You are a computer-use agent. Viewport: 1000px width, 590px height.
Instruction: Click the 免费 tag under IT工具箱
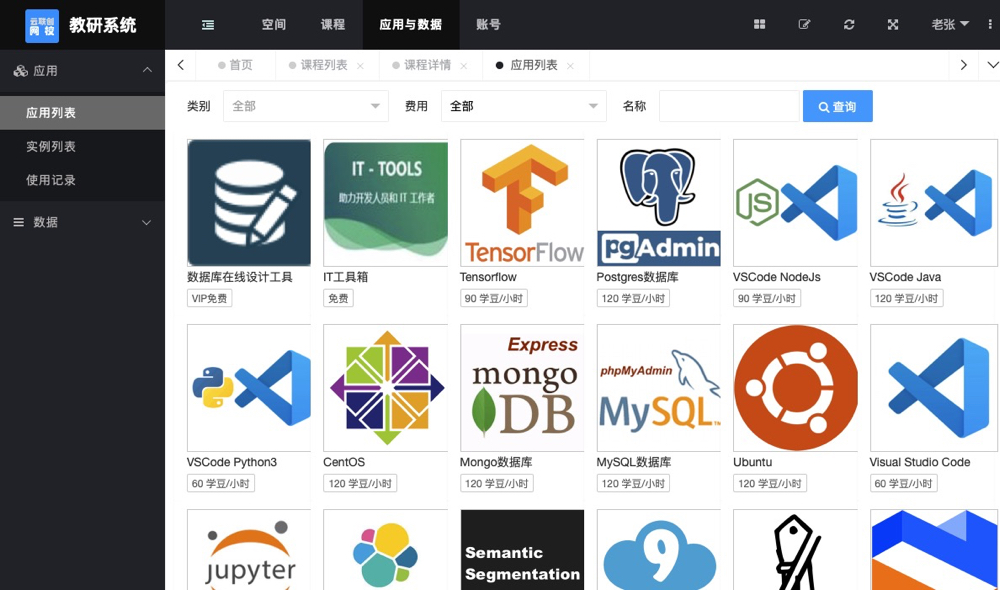(x=338, y=298)
